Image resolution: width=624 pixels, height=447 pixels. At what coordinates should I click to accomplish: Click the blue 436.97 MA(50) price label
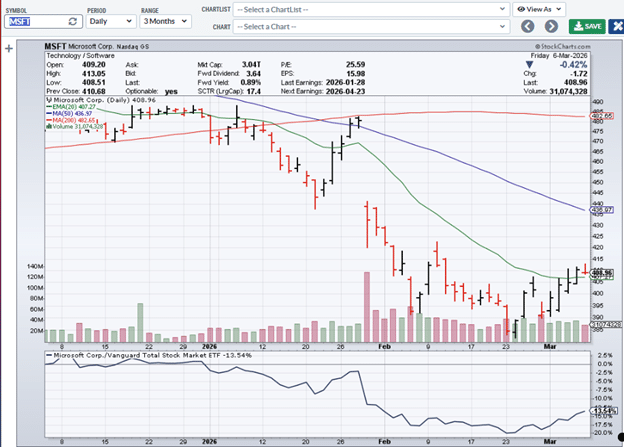coord(601,210)
